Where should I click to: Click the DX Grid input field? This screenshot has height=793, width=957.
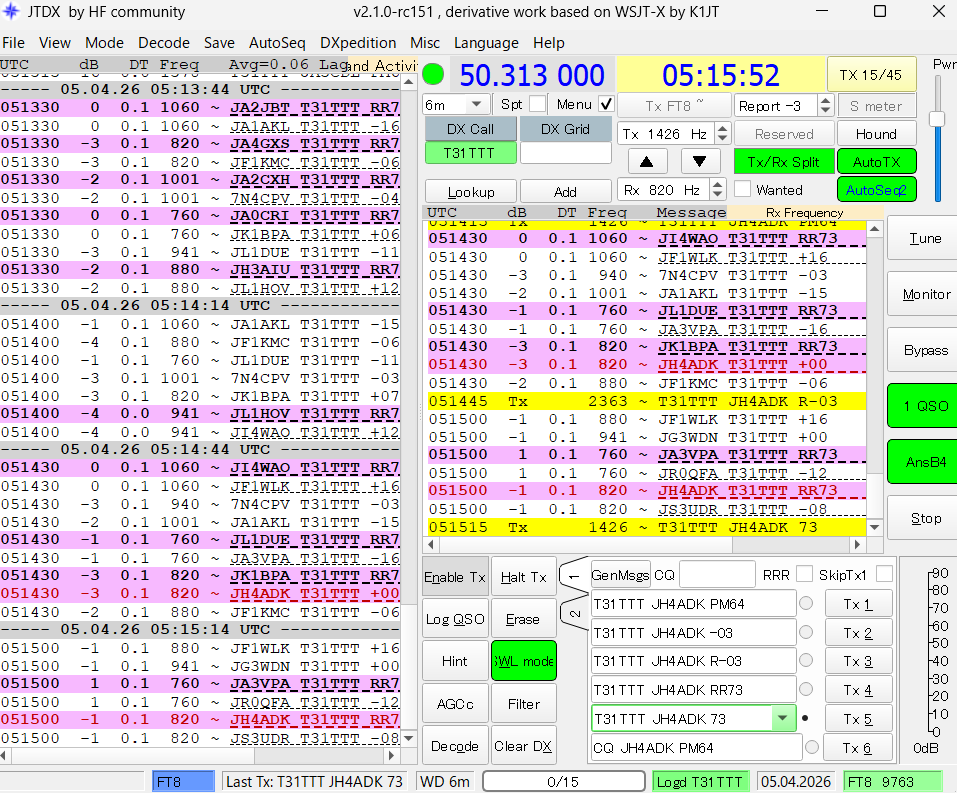(x=565, y=153)
